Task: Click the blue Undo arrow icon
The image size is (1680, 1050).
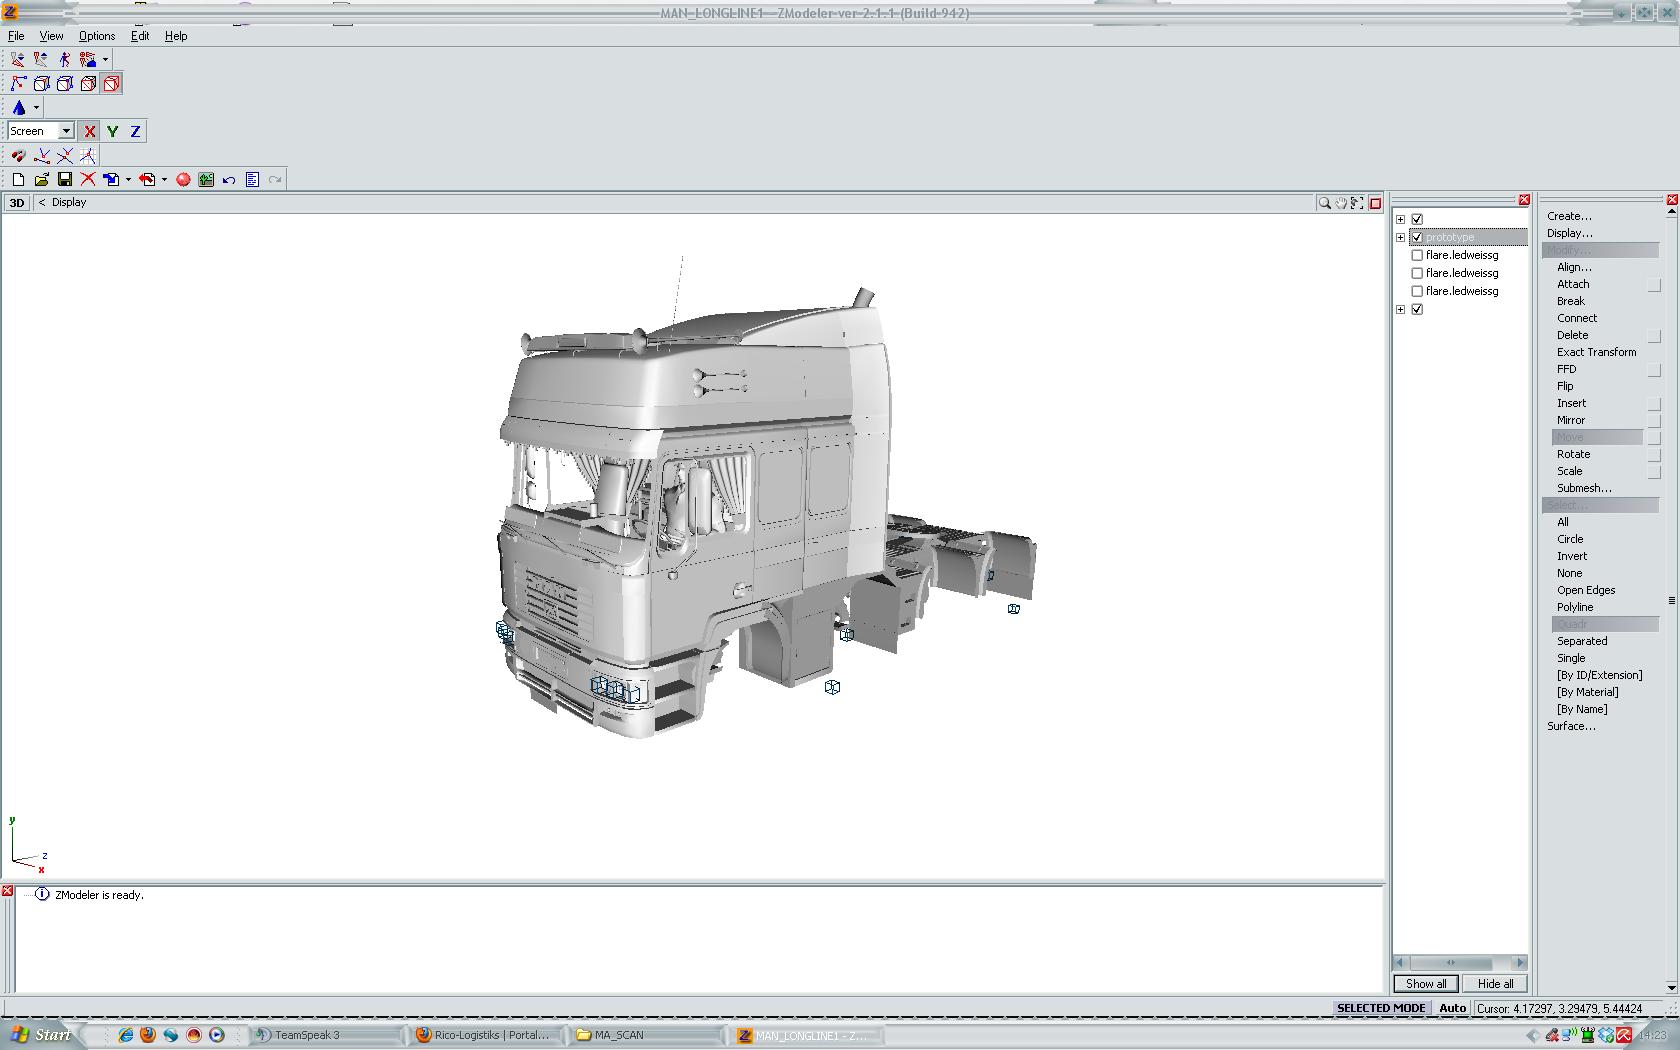Action: tap(229, 180)
